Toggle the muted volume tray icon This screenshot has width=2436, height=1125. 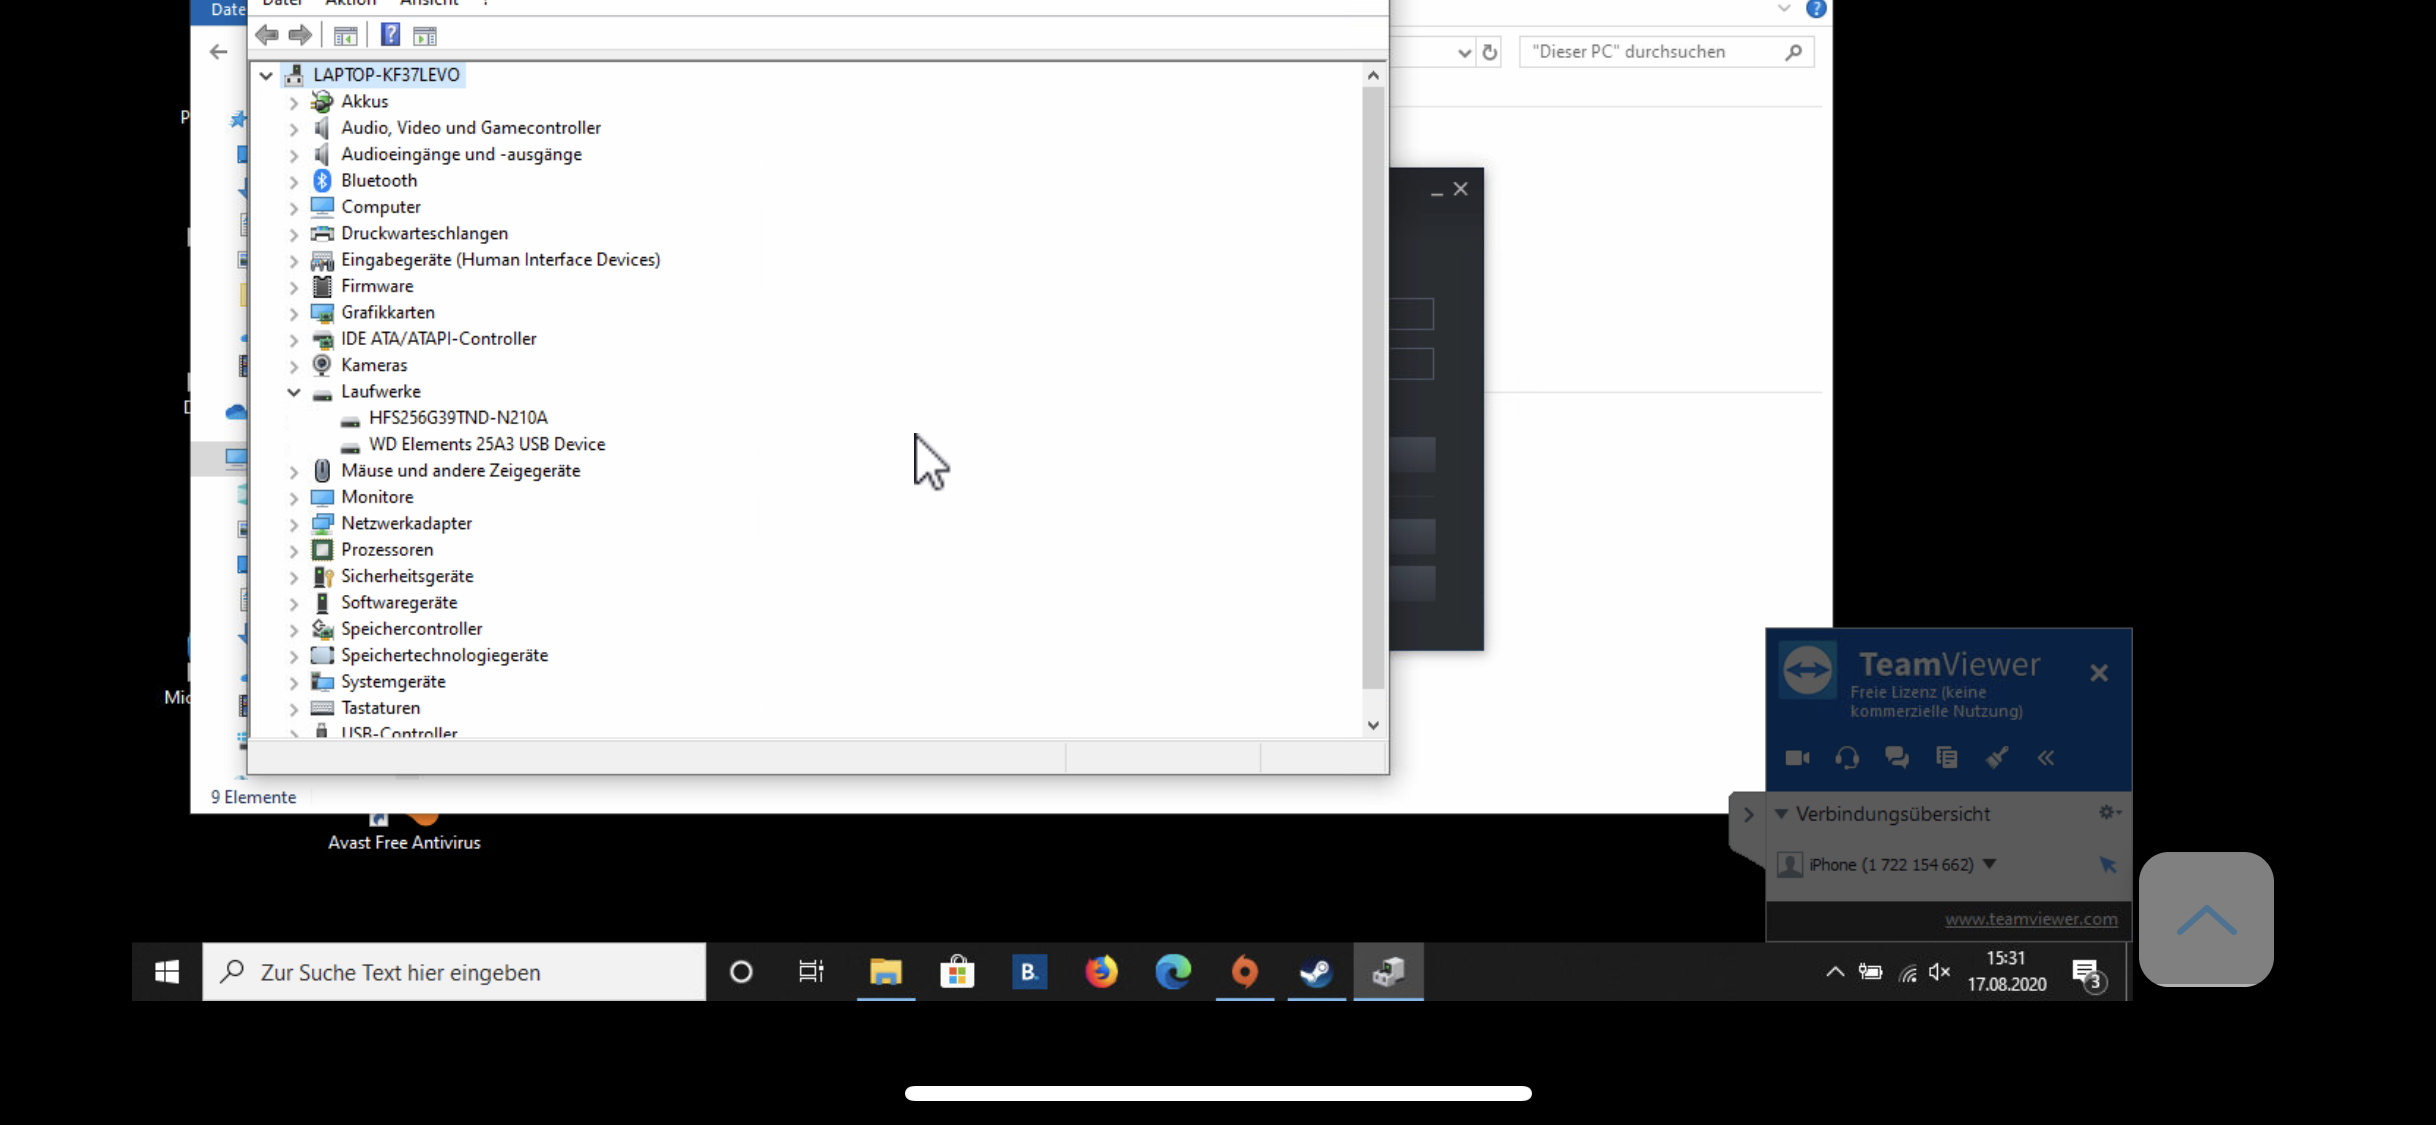(x=1939, y=972)
